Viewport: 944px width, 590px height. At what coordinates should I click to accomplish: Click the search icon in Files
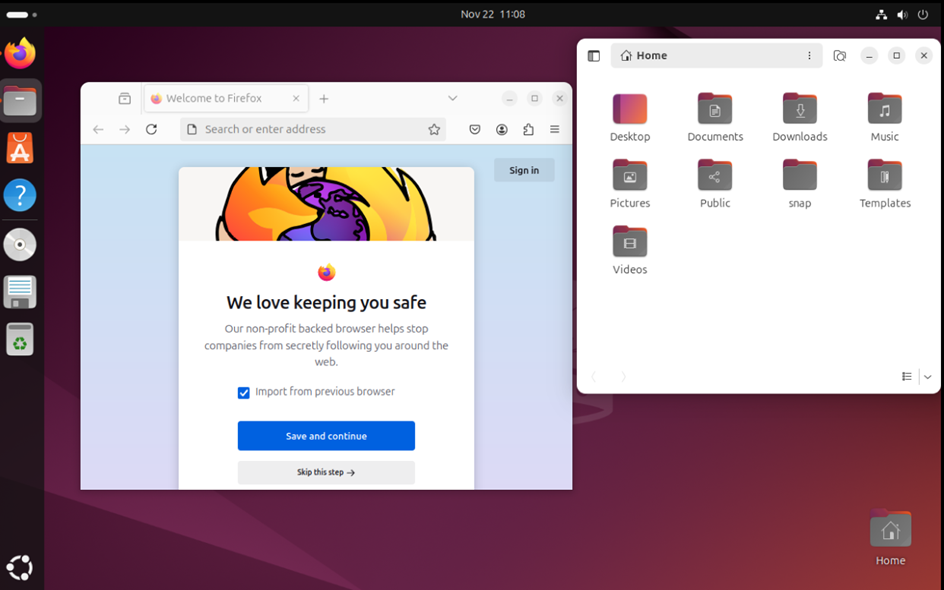coord(840,56)
